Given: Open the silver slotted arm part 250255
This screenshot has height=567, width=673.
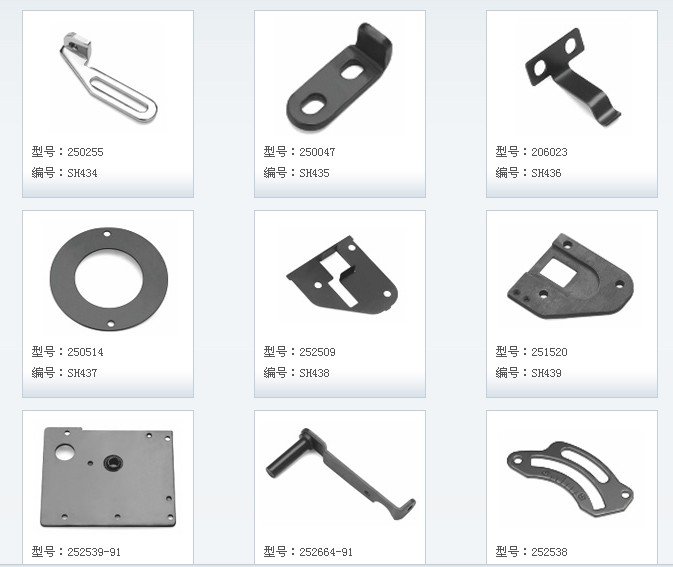Looking at the screenshot, I should (x=108, y=77).
